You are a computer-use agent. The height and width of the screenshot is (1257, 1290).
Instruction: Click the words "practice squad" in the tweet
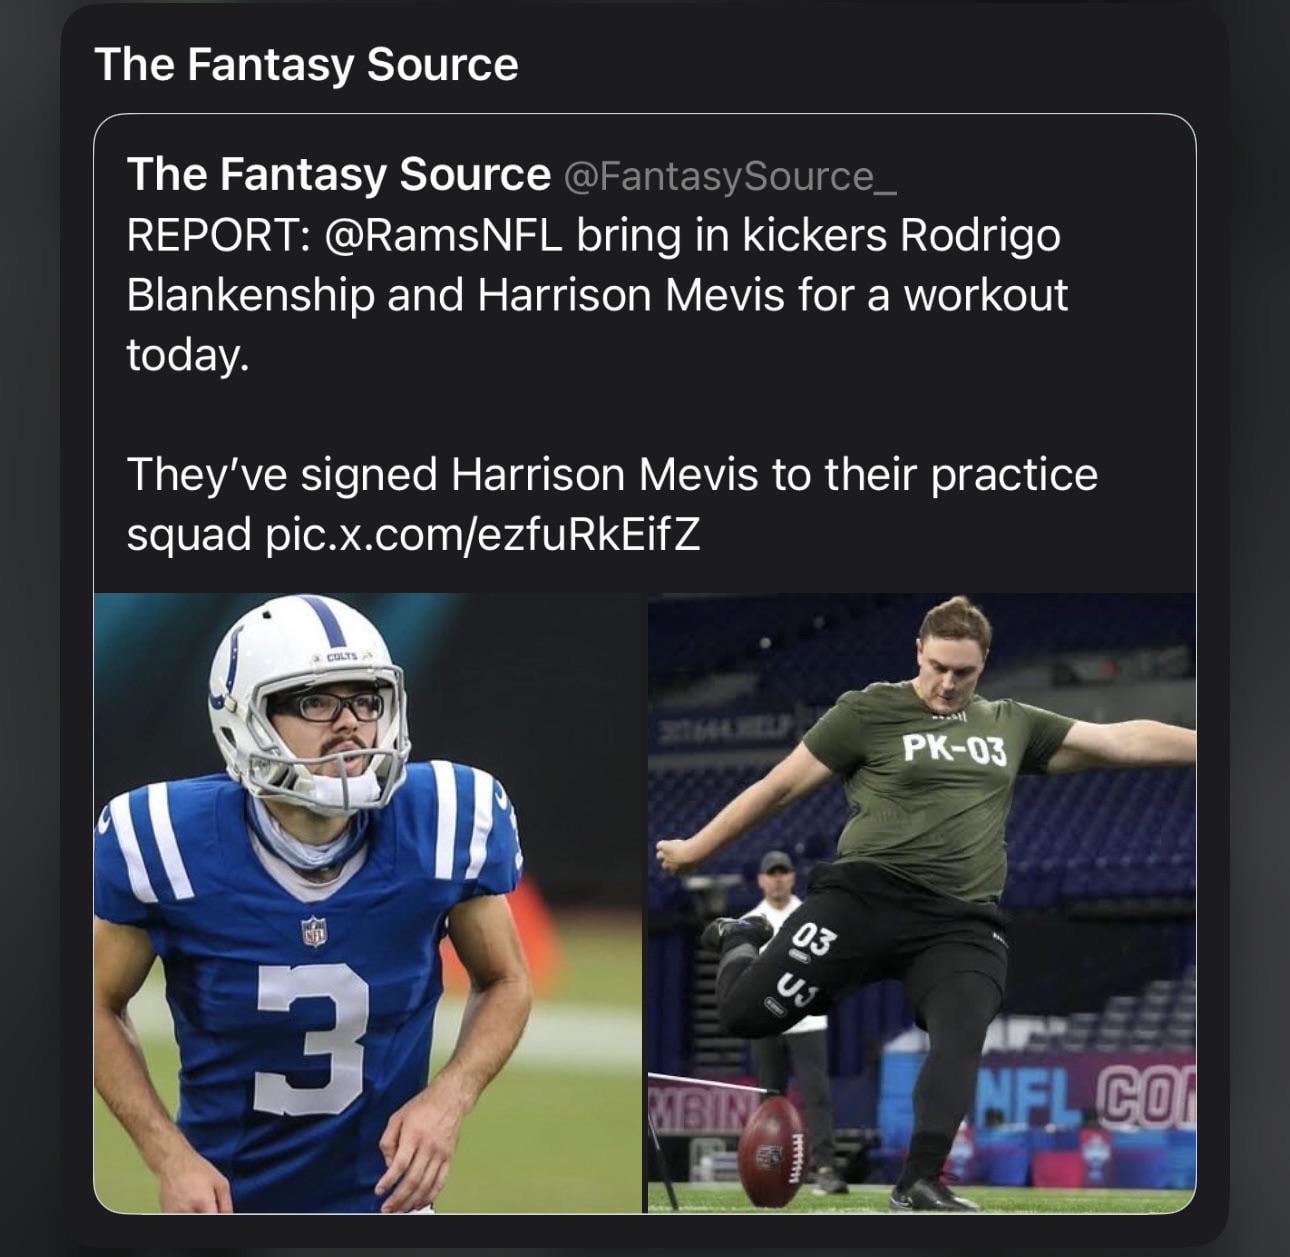[x=1012, y=475]
